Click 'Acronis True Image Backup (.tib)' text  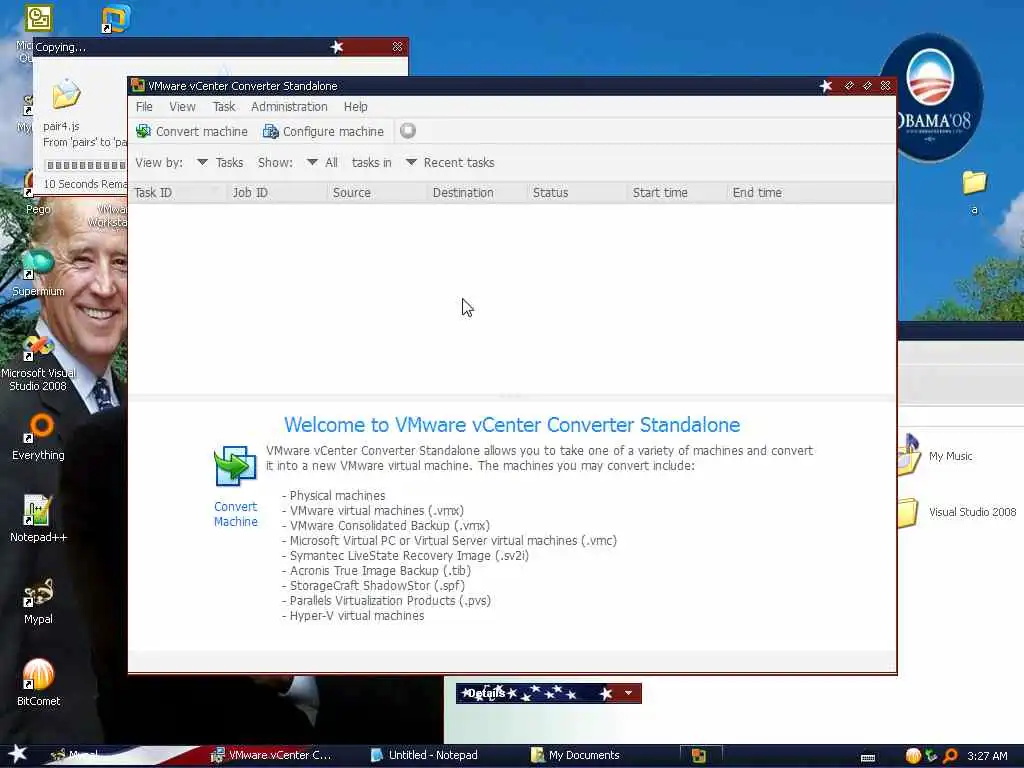coord(380,571)
